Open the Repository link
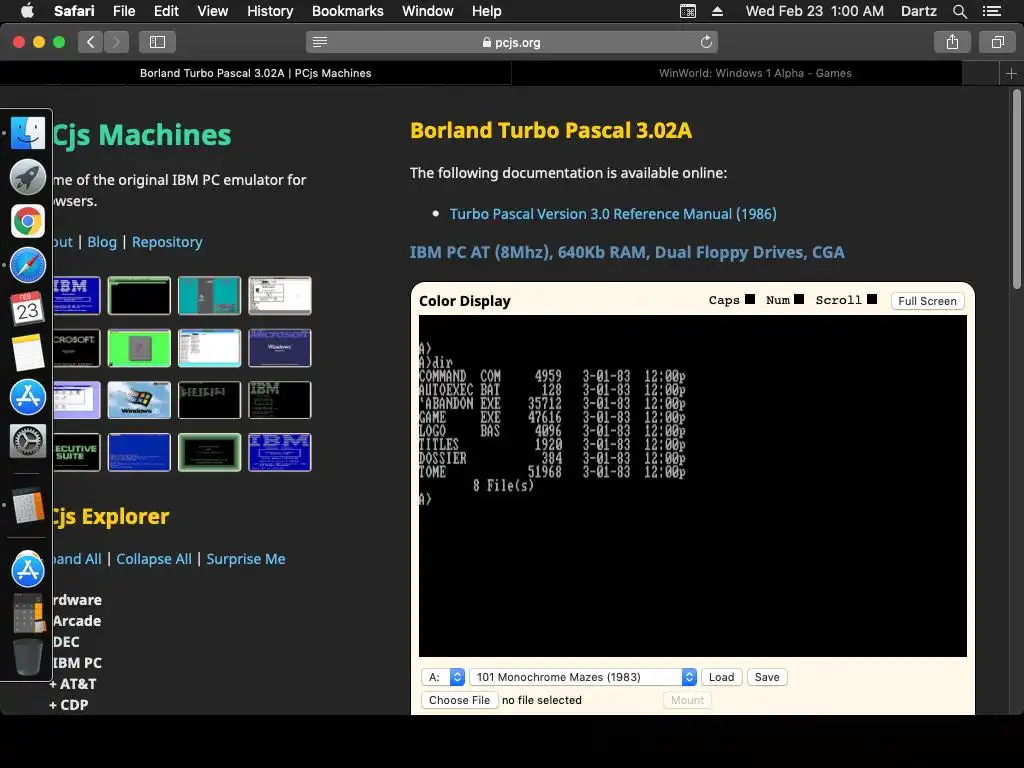The width and height of the screenshot is (1024, 768). coord(167,242)
